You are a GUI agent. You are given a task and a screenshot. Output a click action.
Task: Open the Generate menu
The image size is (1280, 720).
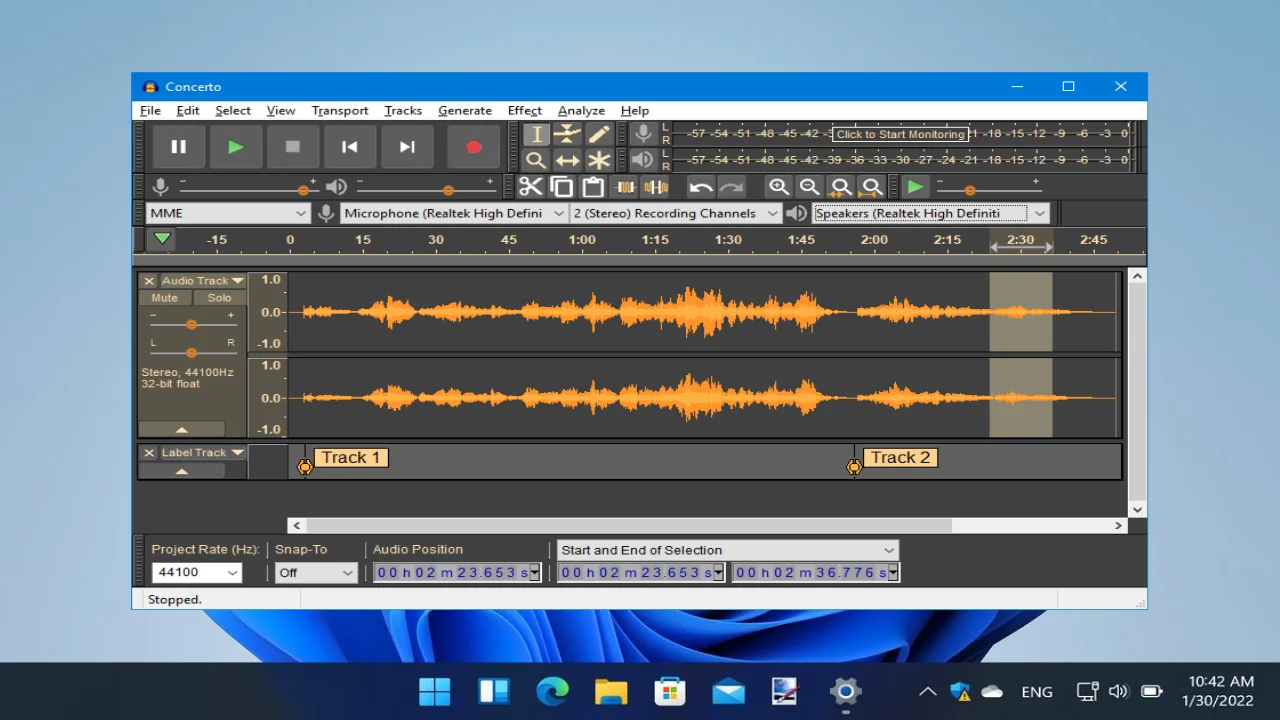(x=465, y=111)
